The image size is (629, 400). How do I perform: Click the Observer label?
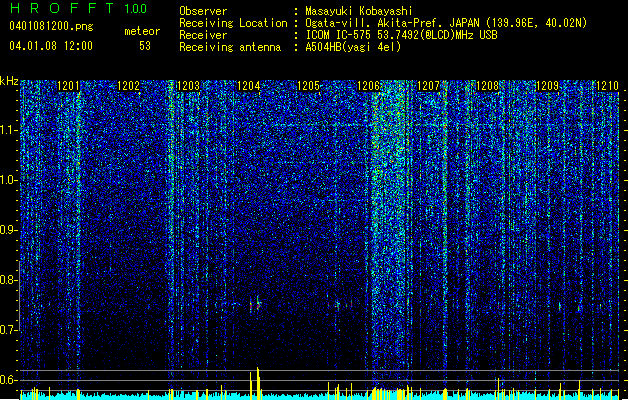pyautogui.click(x=203, y=11)
